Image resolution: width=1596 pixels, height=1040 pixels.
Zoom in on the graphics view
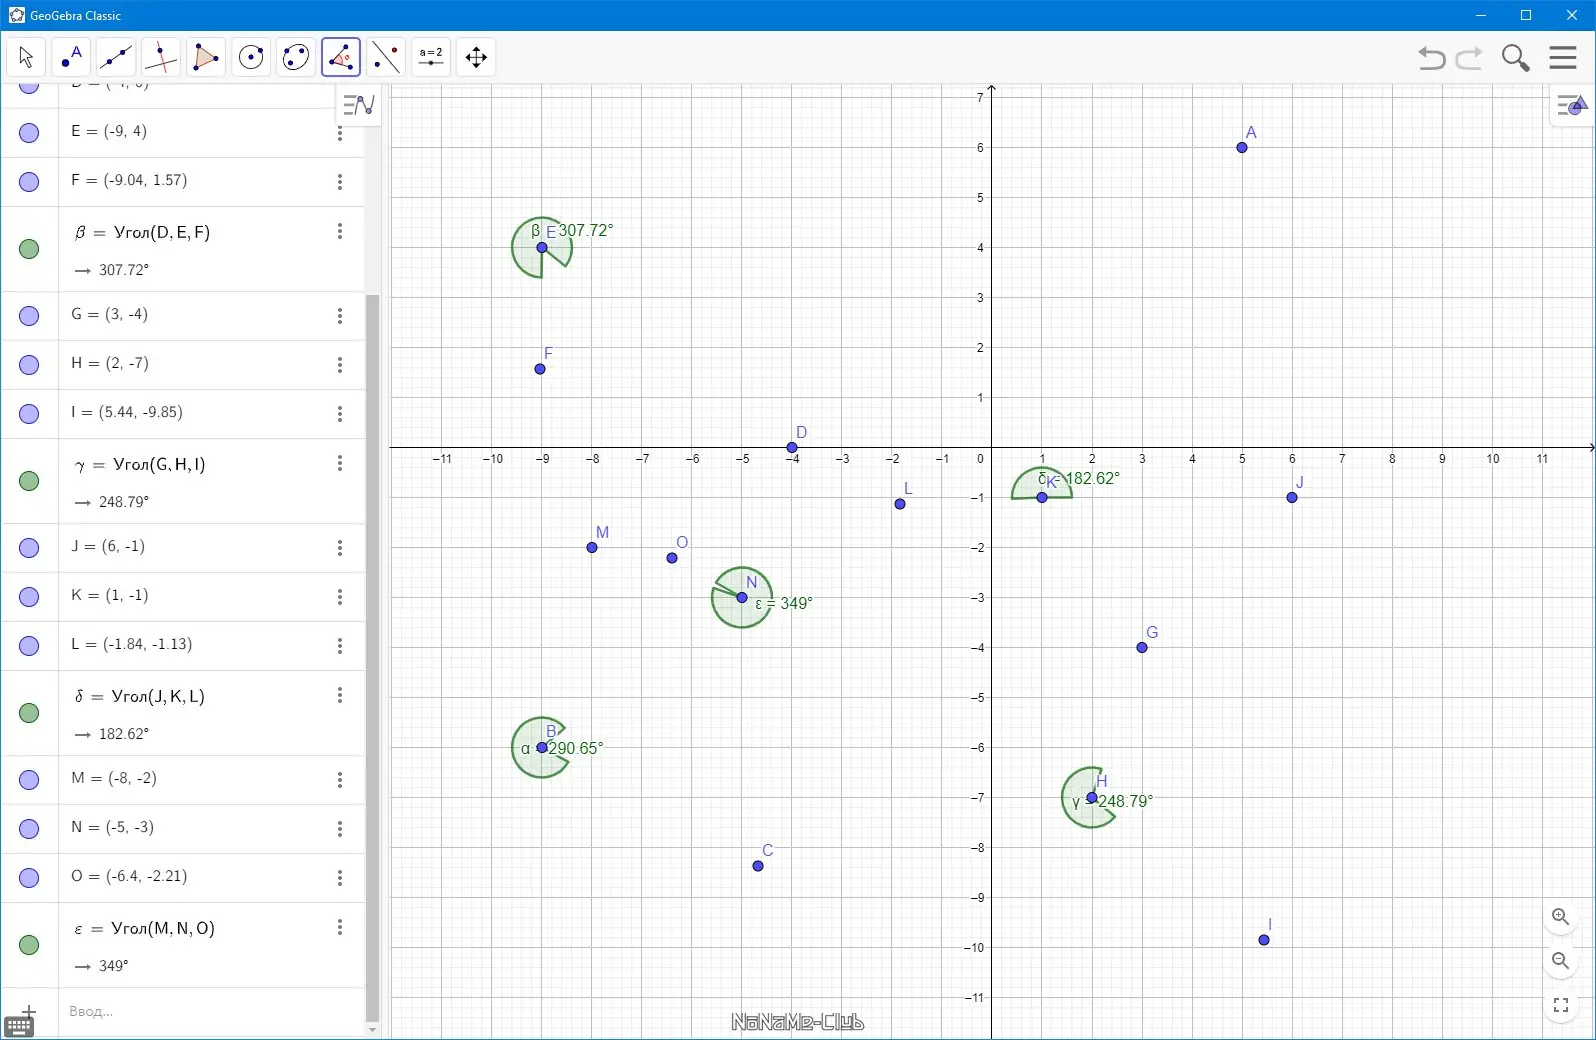tap(1560, 917)
